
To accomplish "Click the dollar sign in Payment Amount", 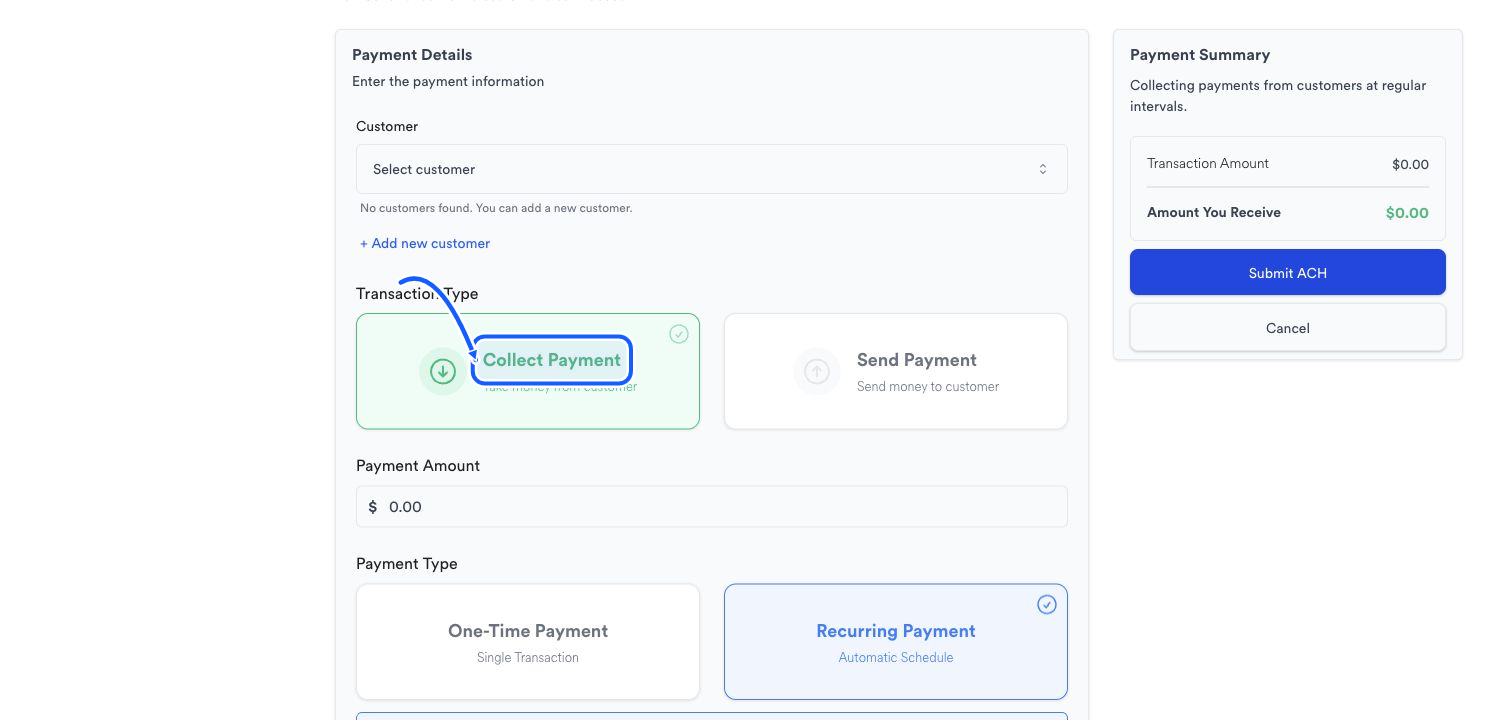I will pyautogui.click(x=373, y=507).
